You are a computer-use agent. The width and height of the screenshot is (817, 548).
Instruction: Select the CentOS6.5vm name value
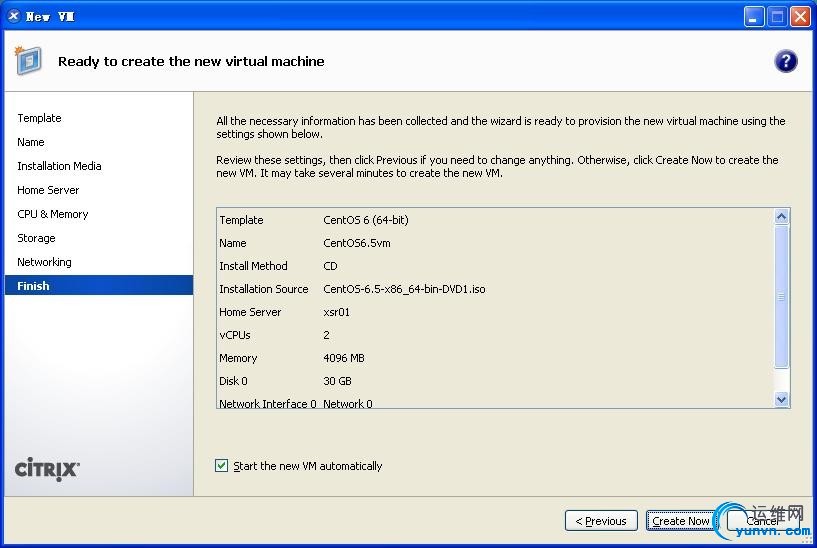(357, 243)
